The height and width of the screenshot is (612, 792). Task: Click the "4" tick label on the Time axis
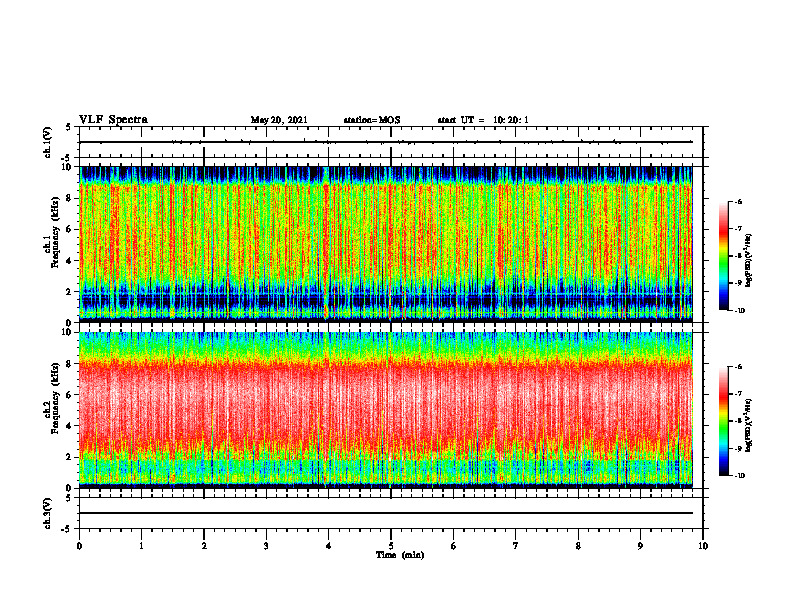pyautogui.click(x=329, y=546)
